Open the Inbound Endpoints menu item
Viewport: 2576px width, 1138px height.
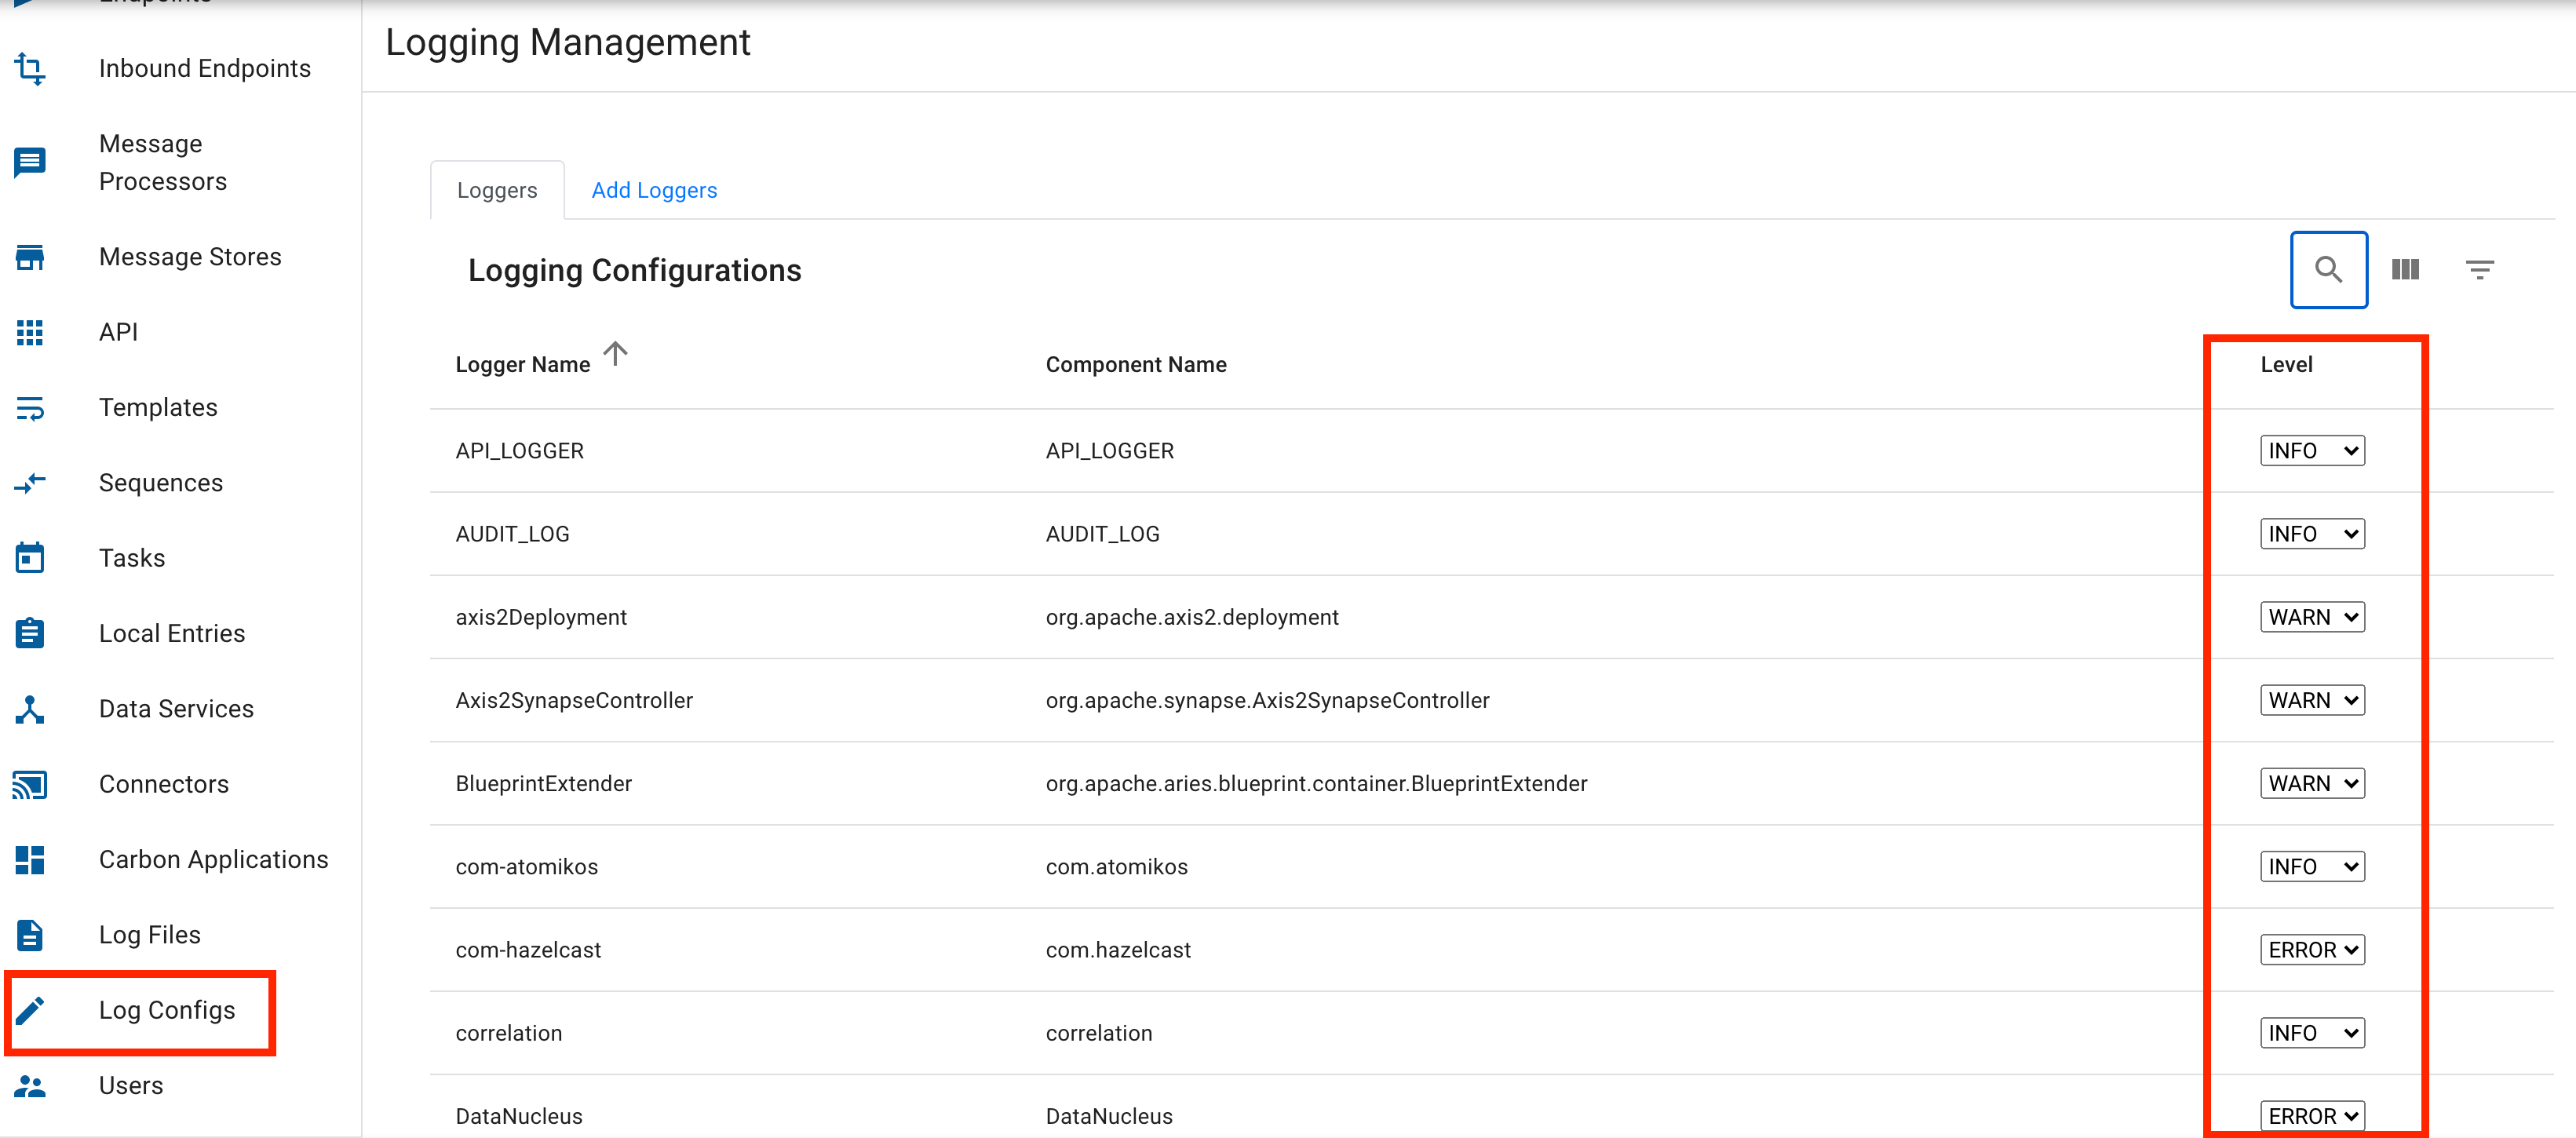(205, 68)
